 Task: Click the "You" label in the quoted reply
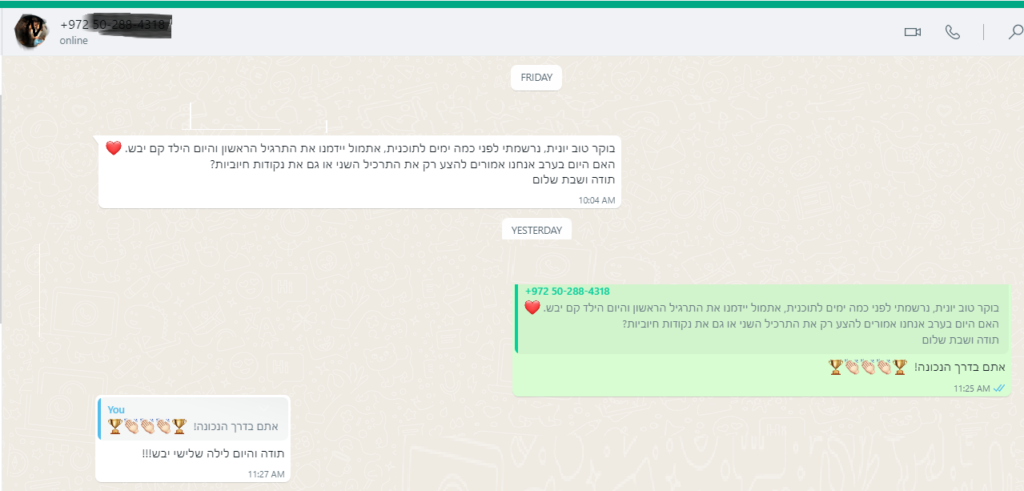click(116, 409)
